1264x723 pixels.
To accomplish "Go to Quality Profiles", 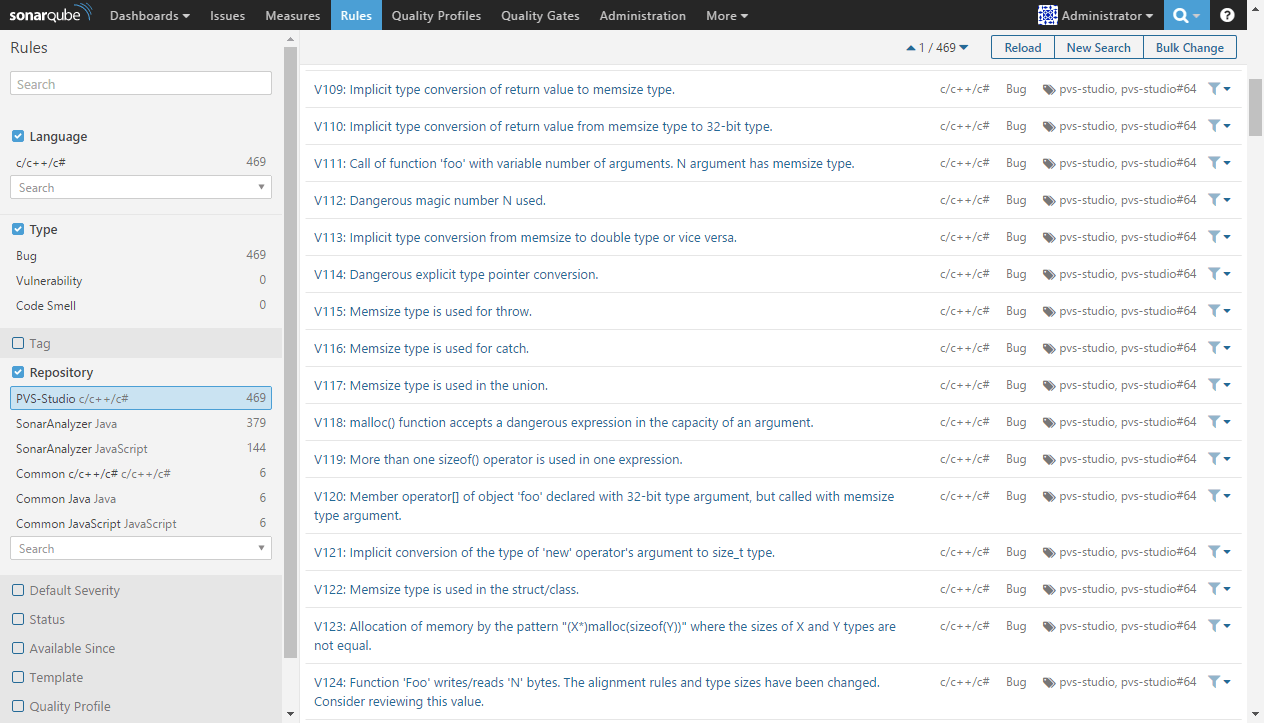I will click(x=436, y=15).
